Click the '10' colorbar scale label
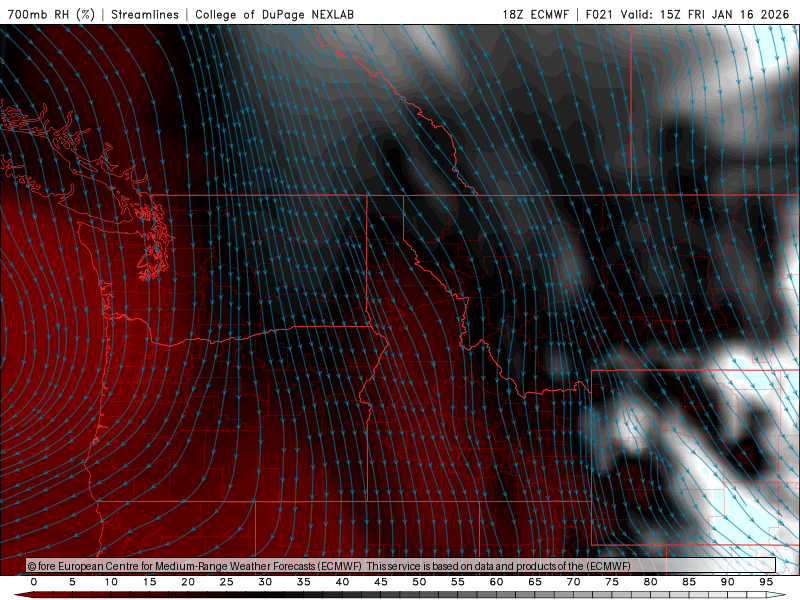This screenshot has width=800, height=600. click(111, 582)
